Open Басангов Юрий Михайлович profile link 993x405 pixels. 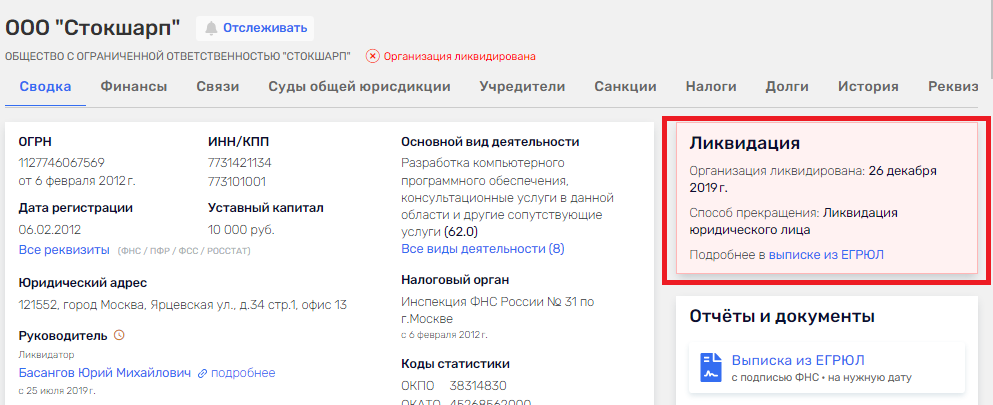click(x=104, y=373)
